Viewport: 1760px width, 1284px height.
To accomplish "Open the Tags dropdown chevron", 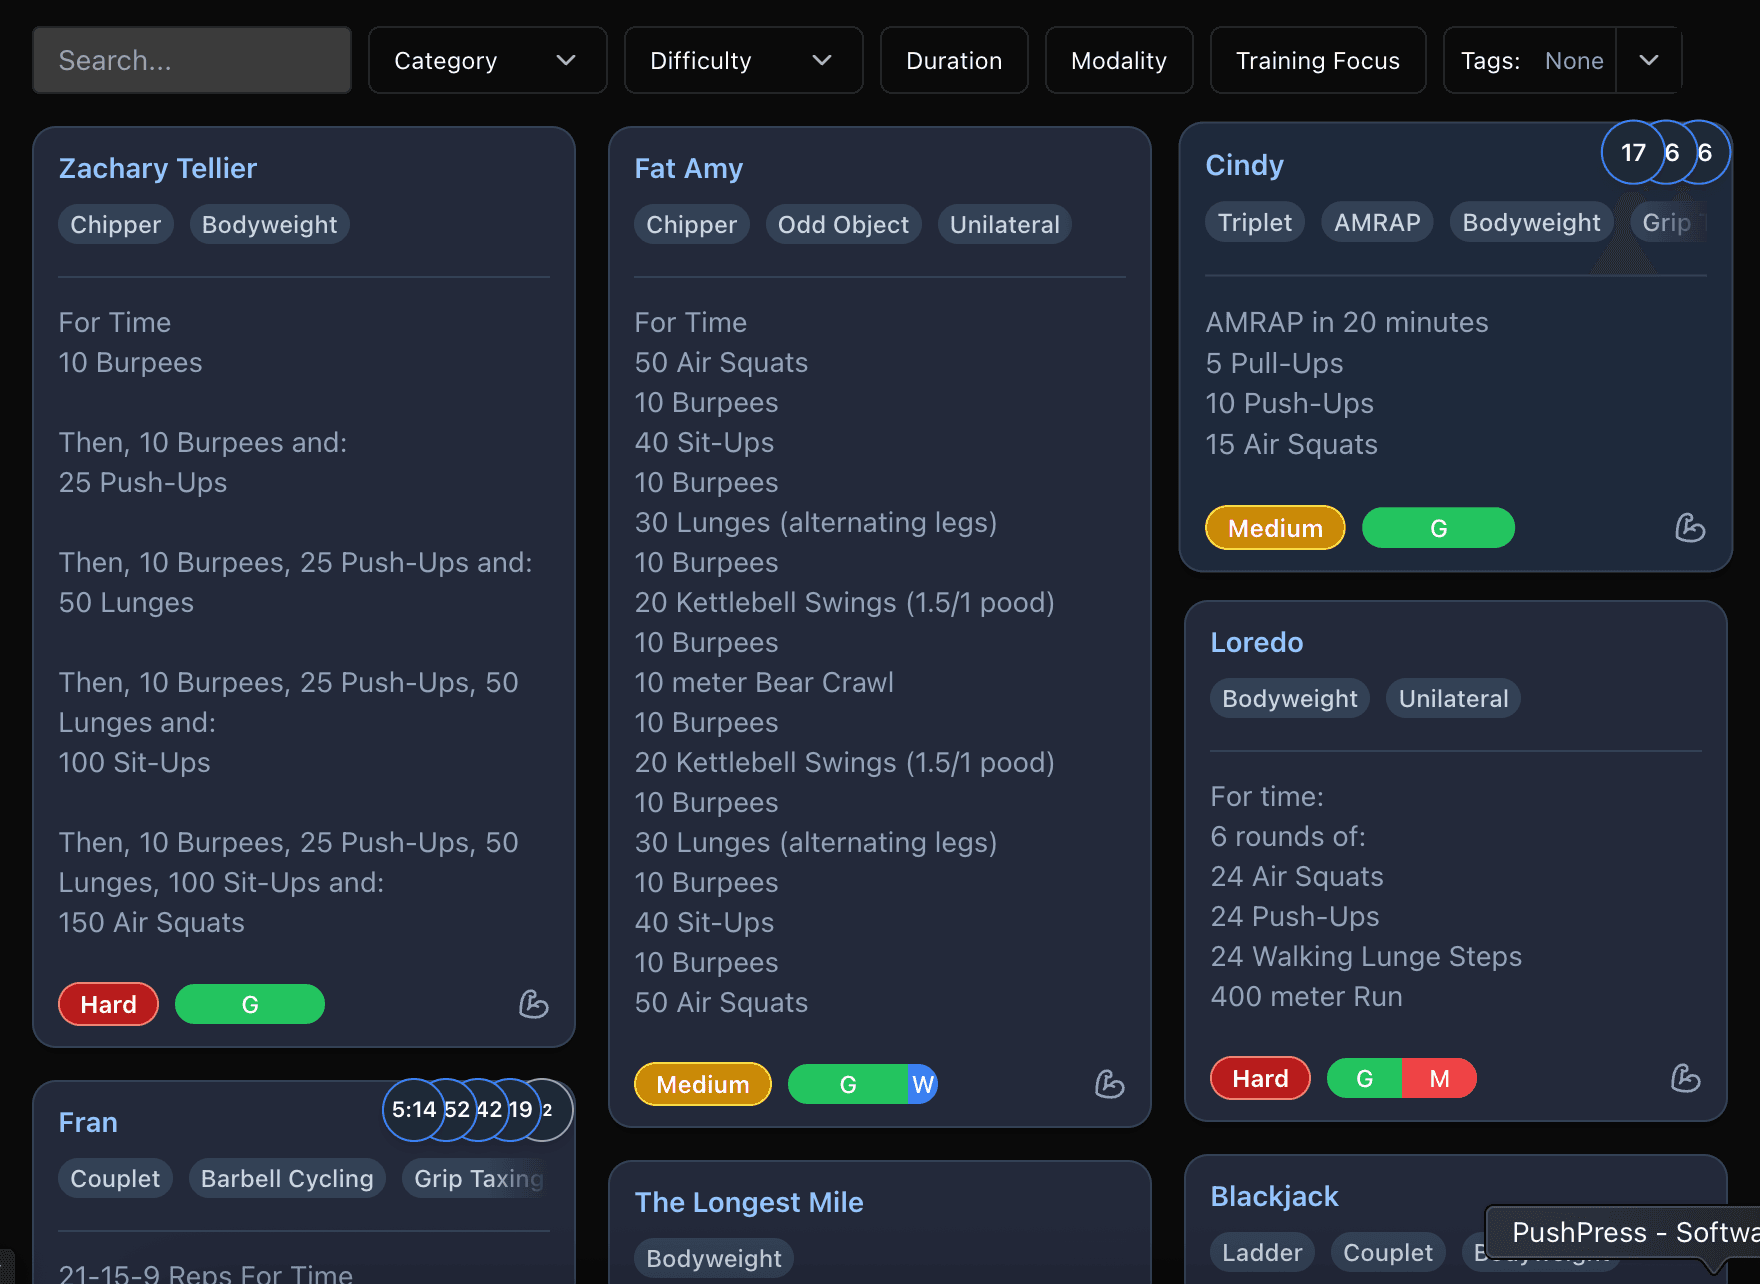I will tap(1648, 60).
